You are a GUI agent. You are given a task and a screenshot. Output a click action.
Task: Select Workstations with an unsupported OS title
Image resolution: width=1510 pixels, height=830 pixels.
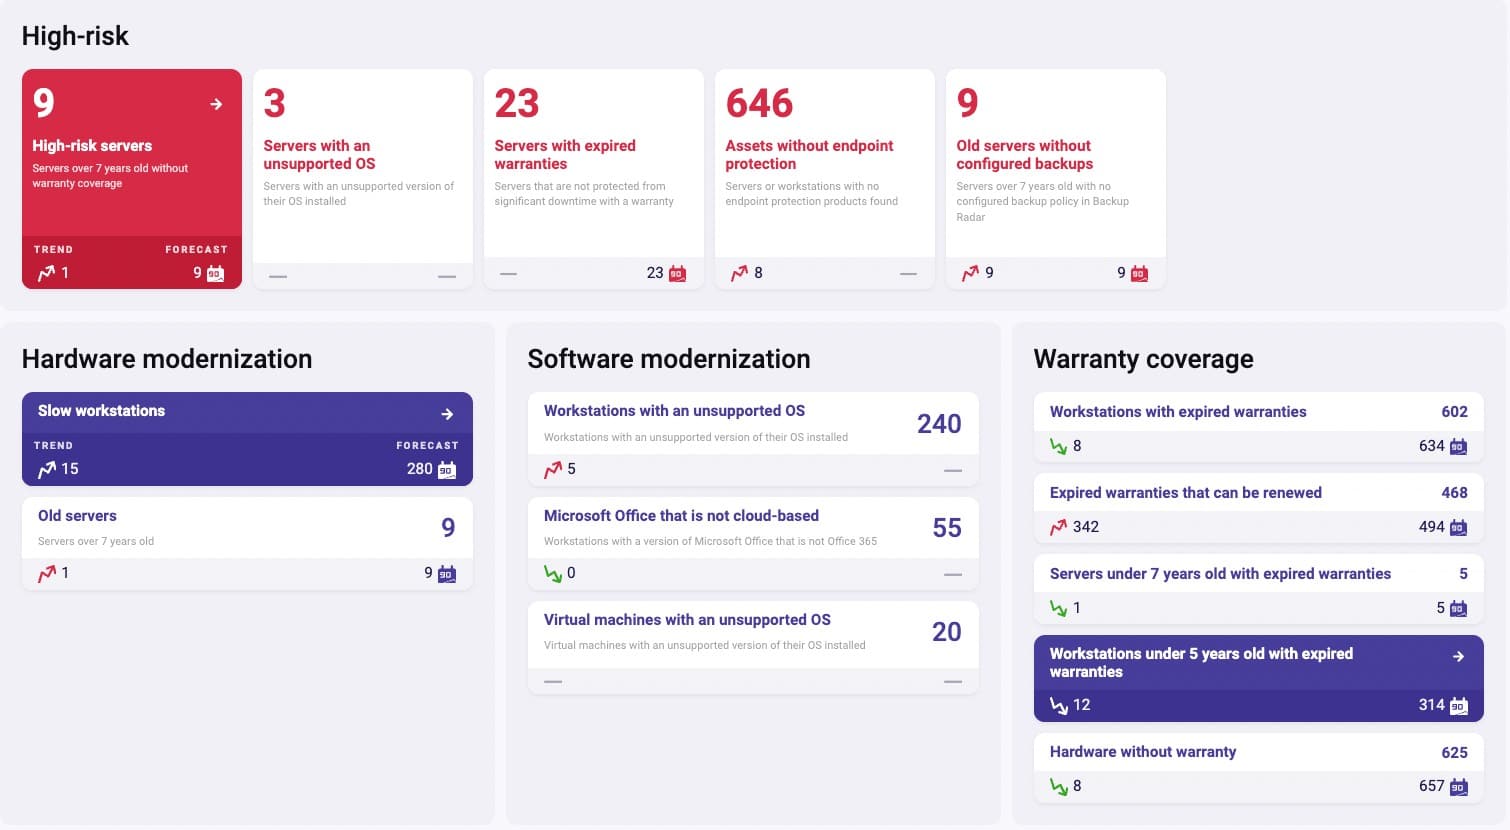(674, 411)
